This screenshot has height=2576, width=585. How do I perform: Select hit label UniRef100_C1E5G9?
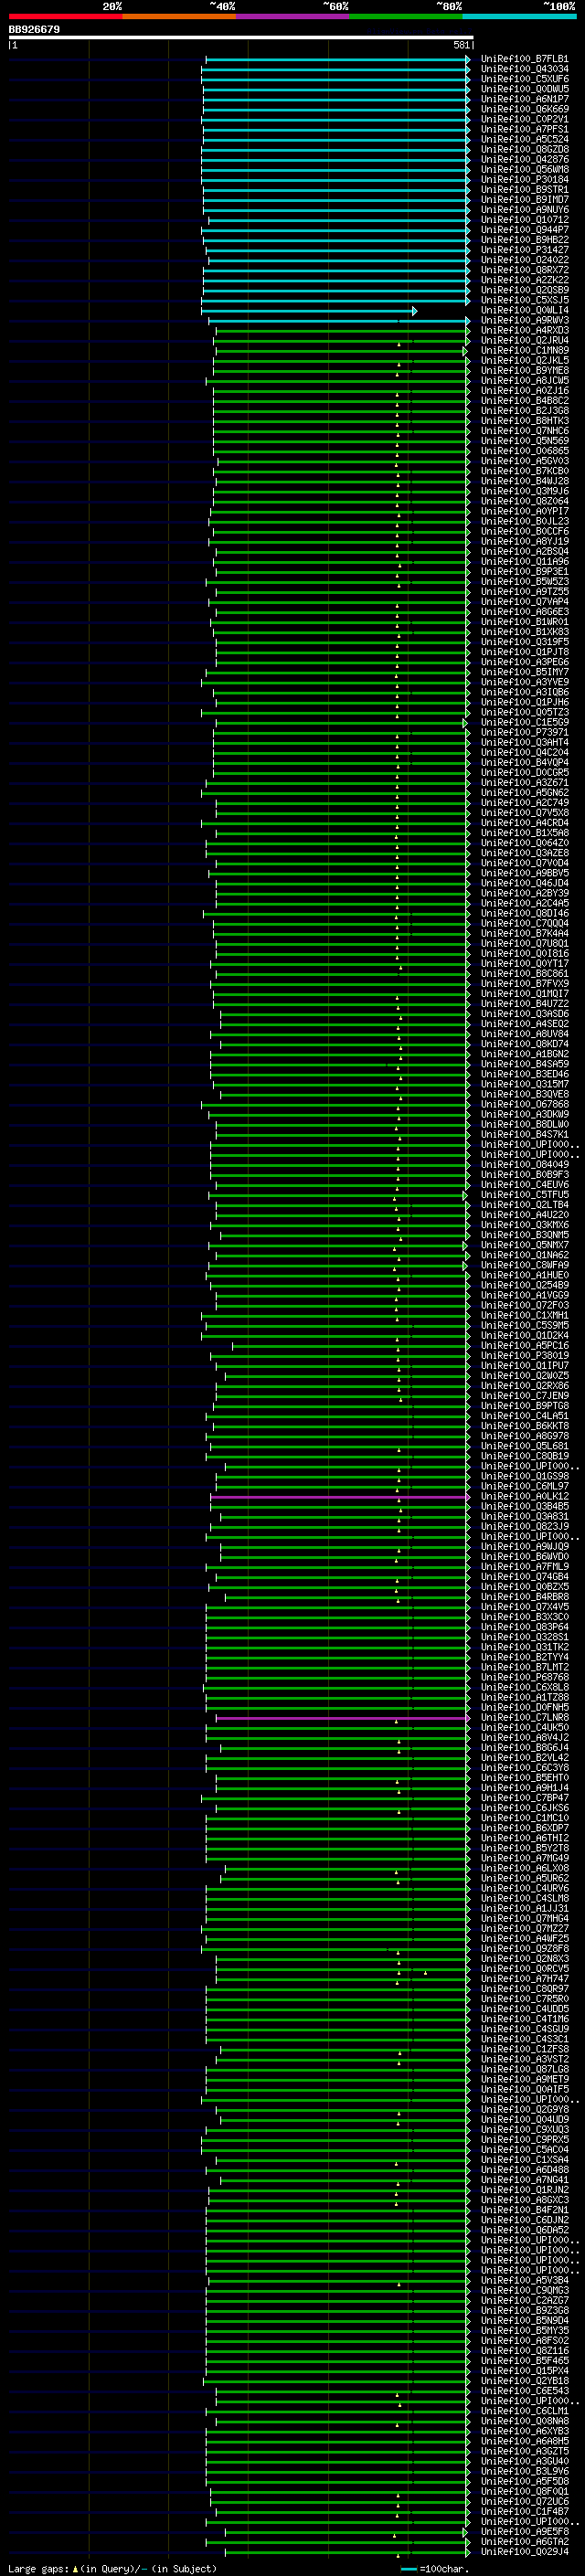tap(524, 722)
